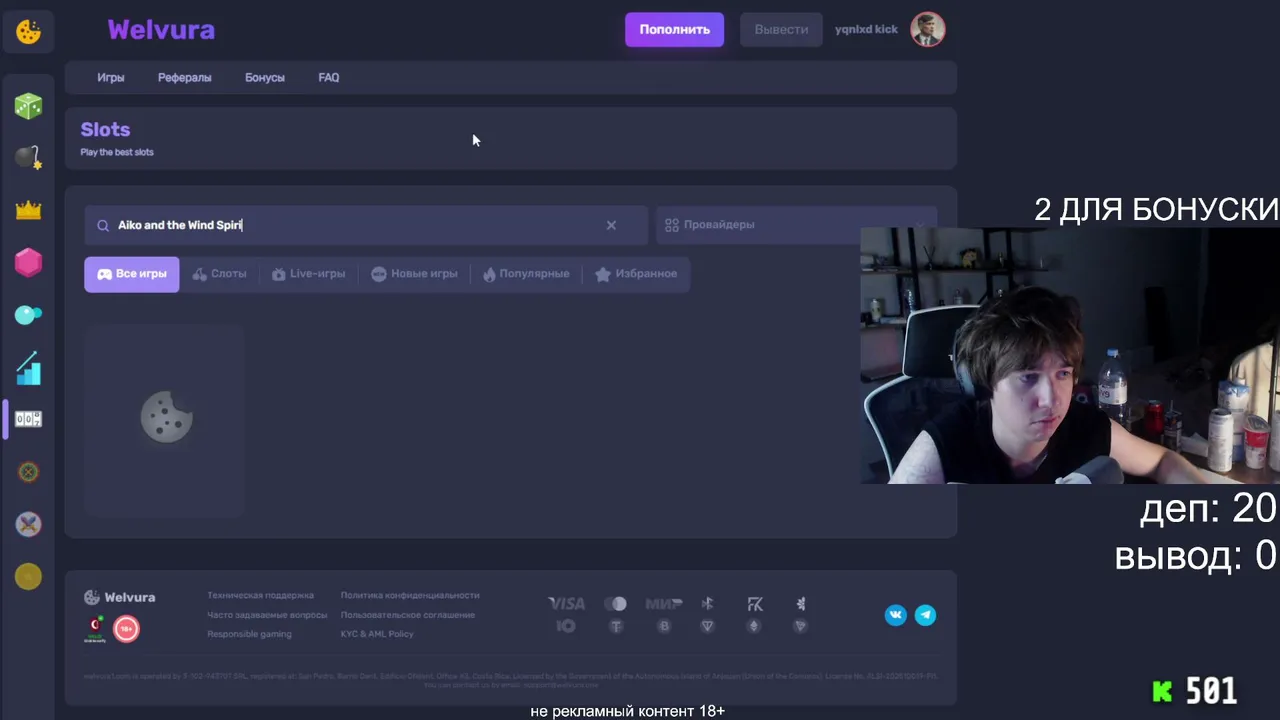Click the Tether payment icon in footer
Image resolution: width=1280 pixels, height=720 pixels.
click(616, 626)
